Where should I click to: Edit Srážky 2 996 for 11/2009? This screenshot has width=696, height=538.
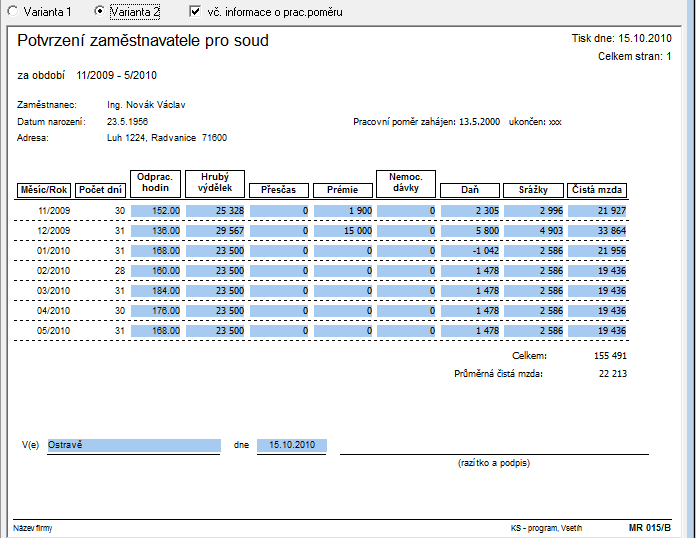tap(534, 211)
